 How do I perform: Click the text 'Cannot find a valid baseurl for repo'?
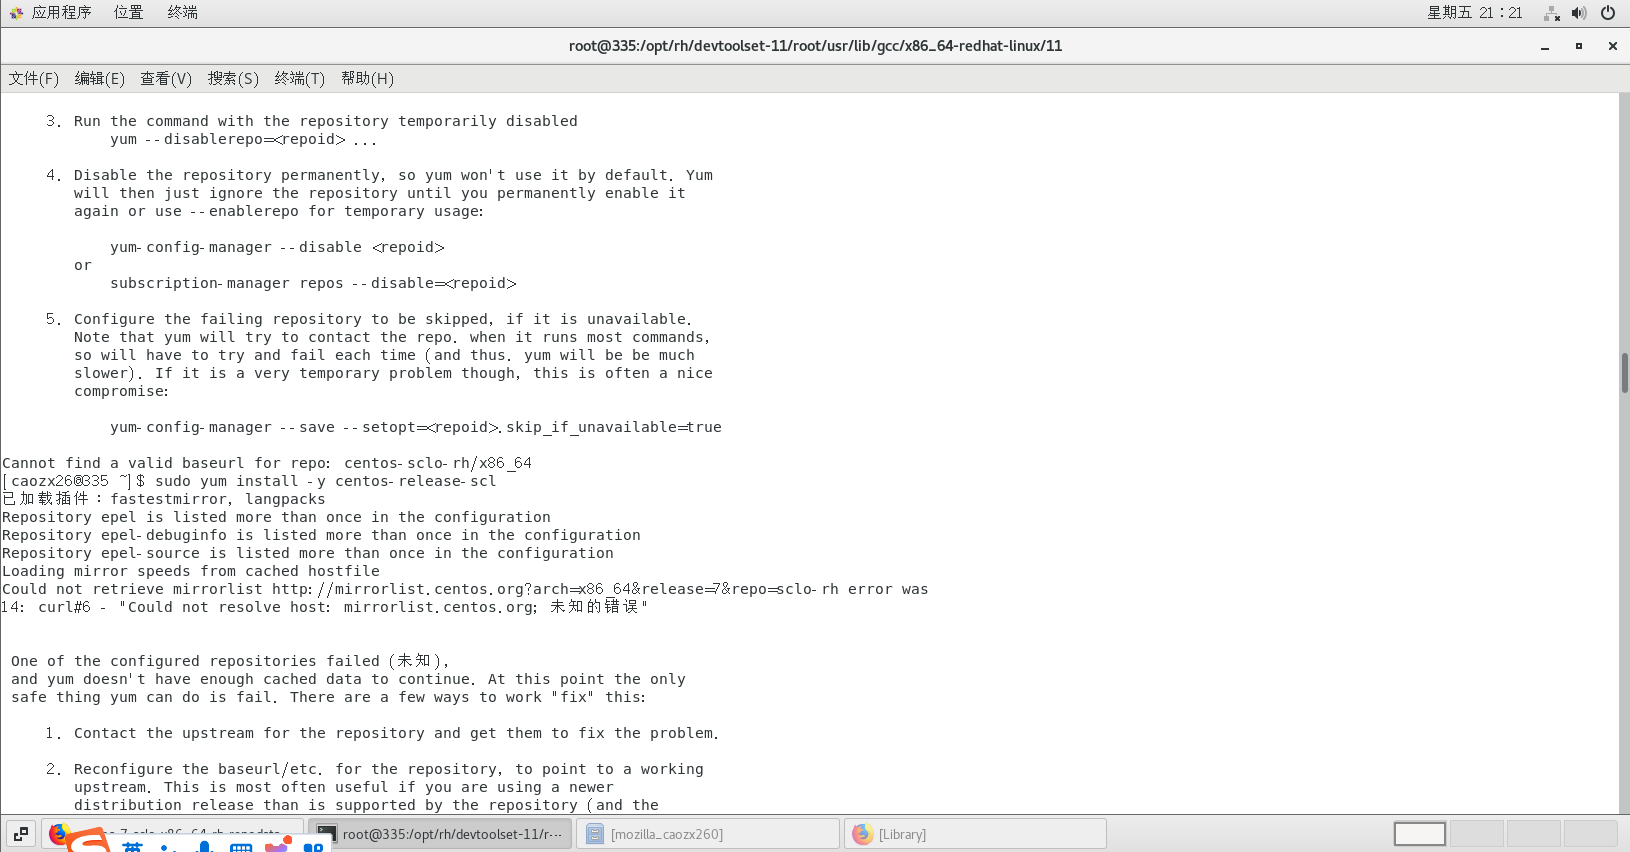(x=166, y=463)
